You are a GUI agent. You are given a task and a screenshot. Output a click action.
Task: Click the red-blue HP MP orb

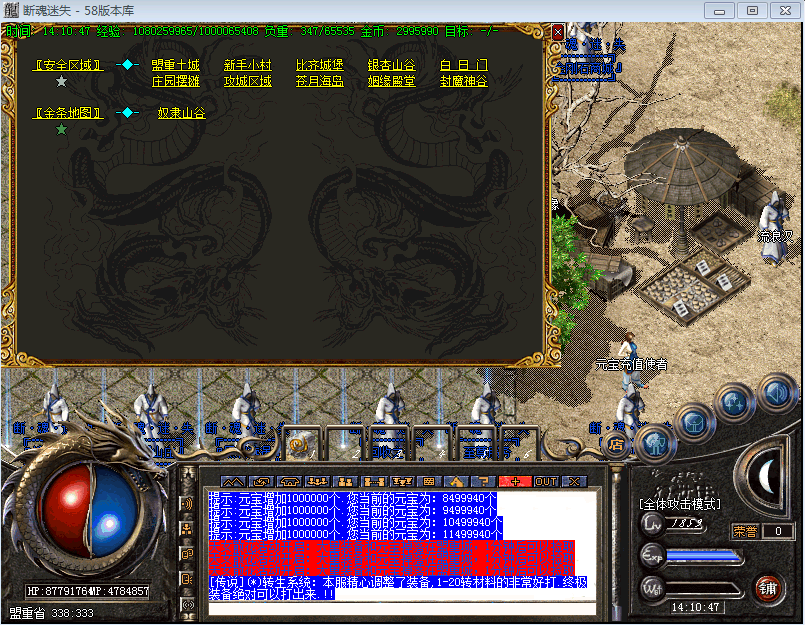pos(91,510)
